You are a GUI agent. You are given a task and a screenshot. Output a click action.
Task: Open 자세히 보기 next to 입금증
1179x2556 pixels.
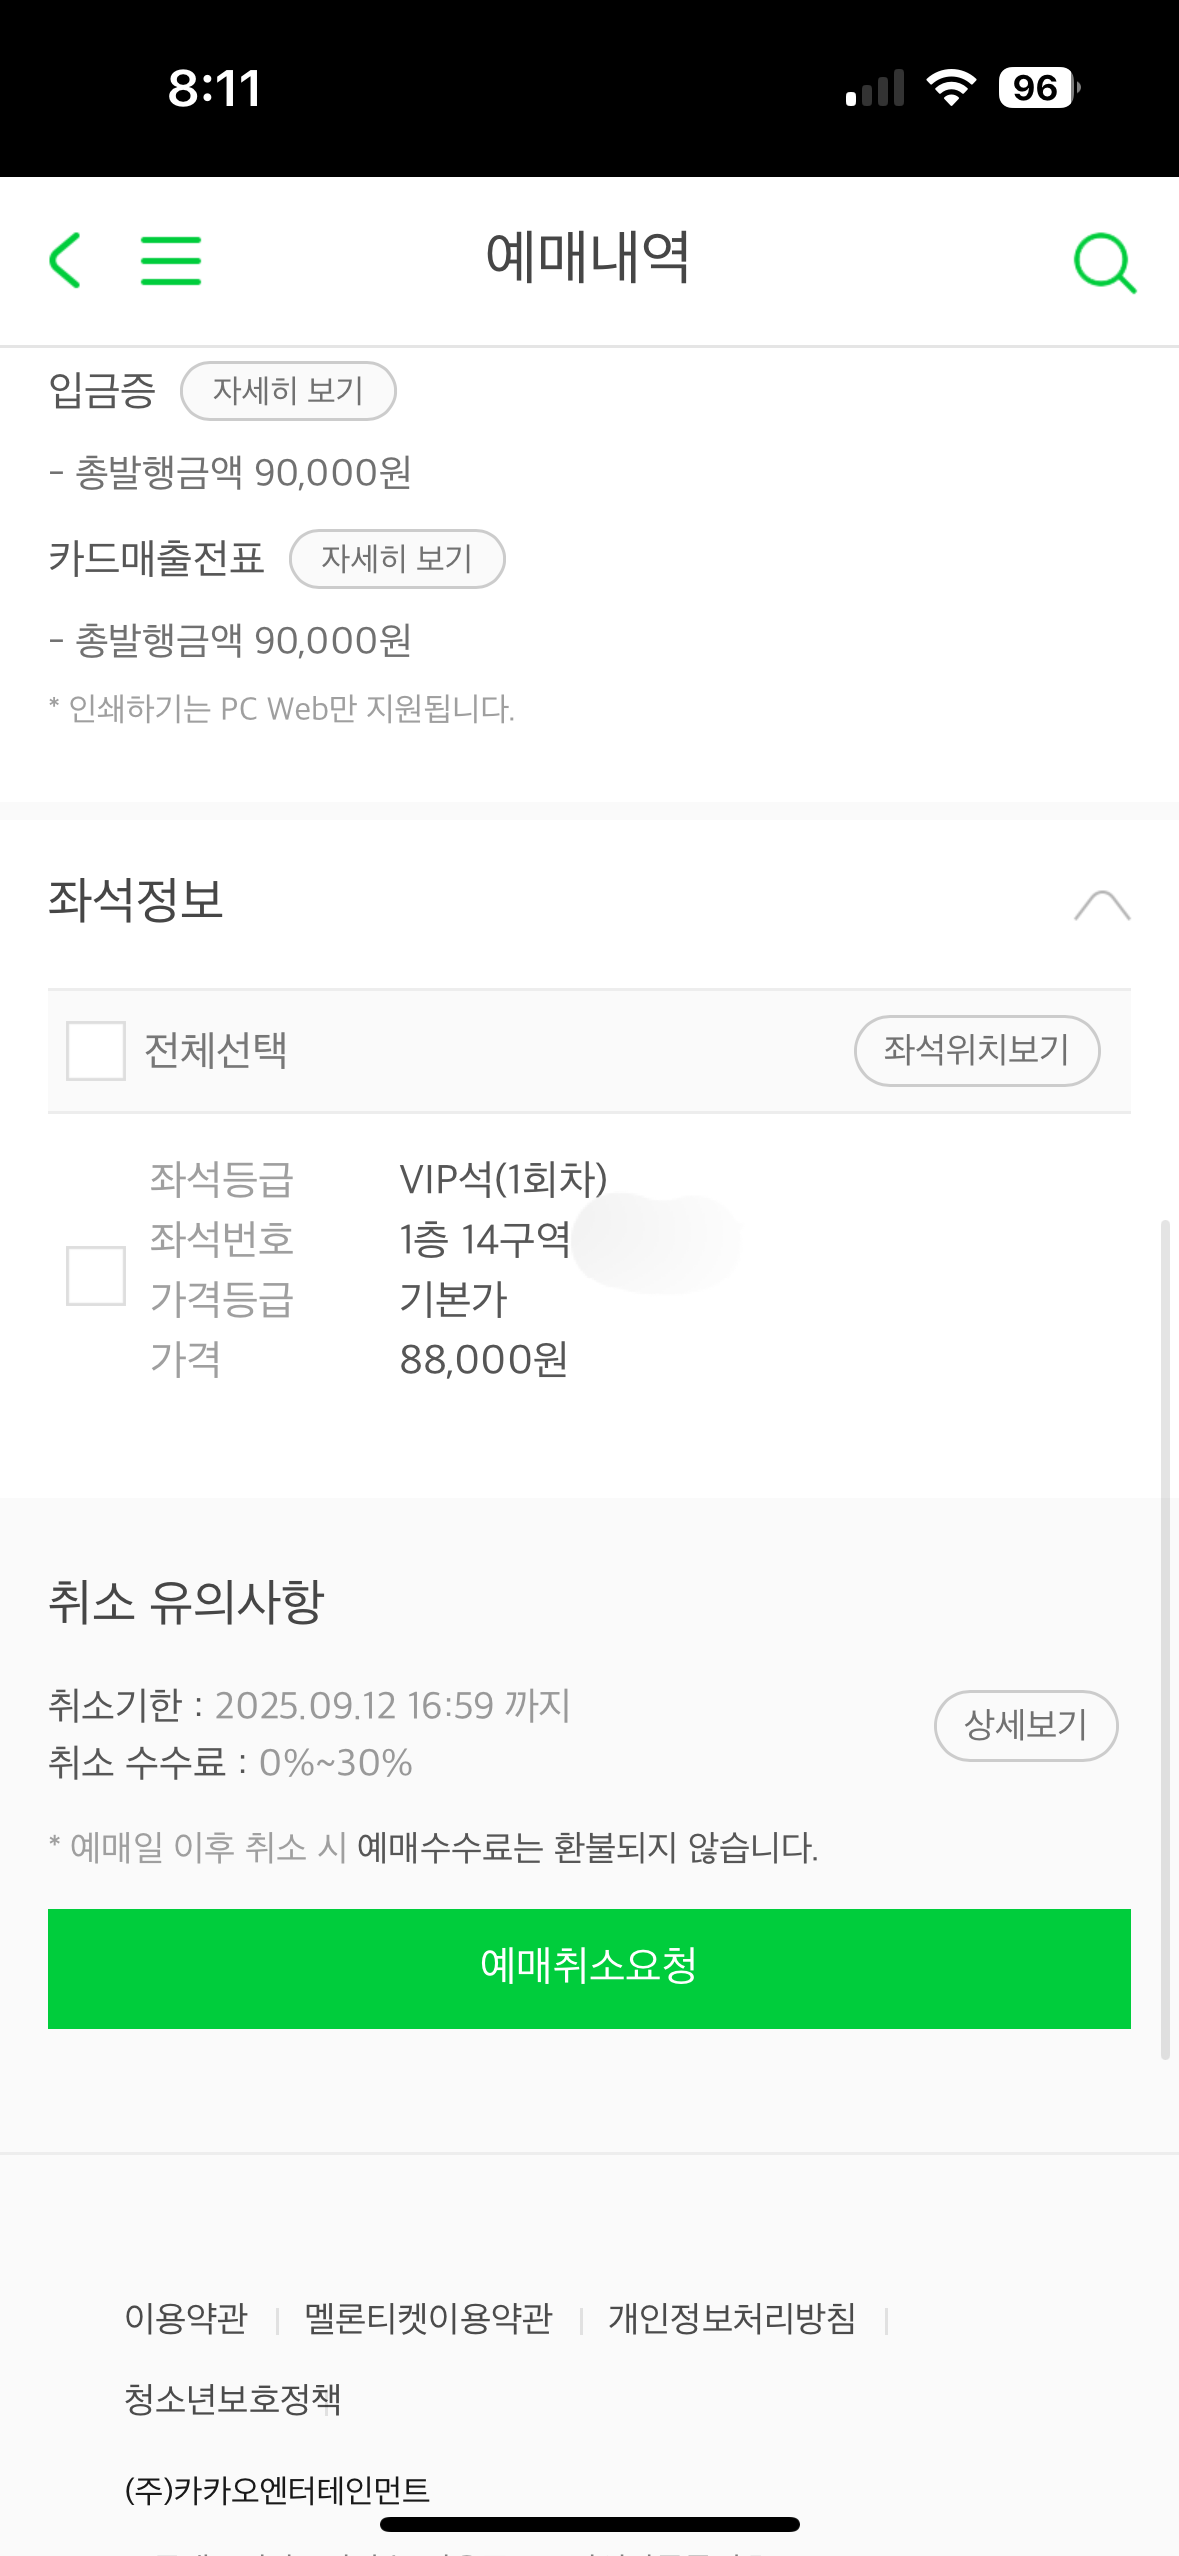288,391
